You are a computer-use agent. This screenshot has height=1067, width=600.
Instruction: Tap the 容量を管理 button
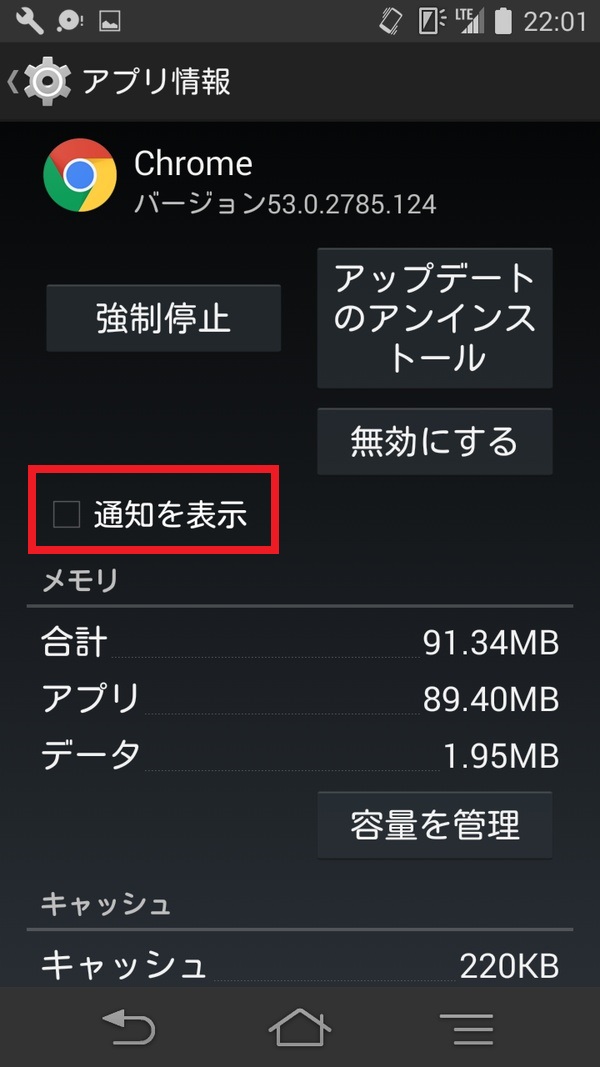coord(435,824)
